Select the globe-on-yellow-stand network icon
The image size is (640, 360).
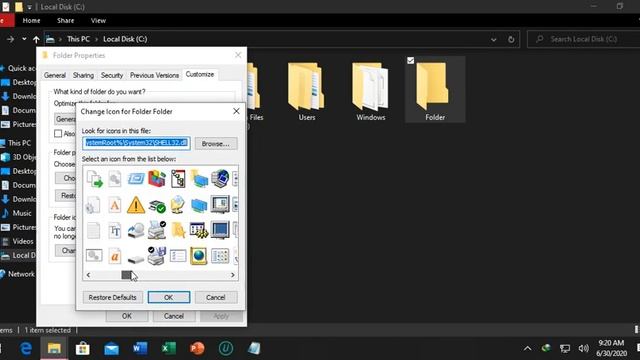178,205
